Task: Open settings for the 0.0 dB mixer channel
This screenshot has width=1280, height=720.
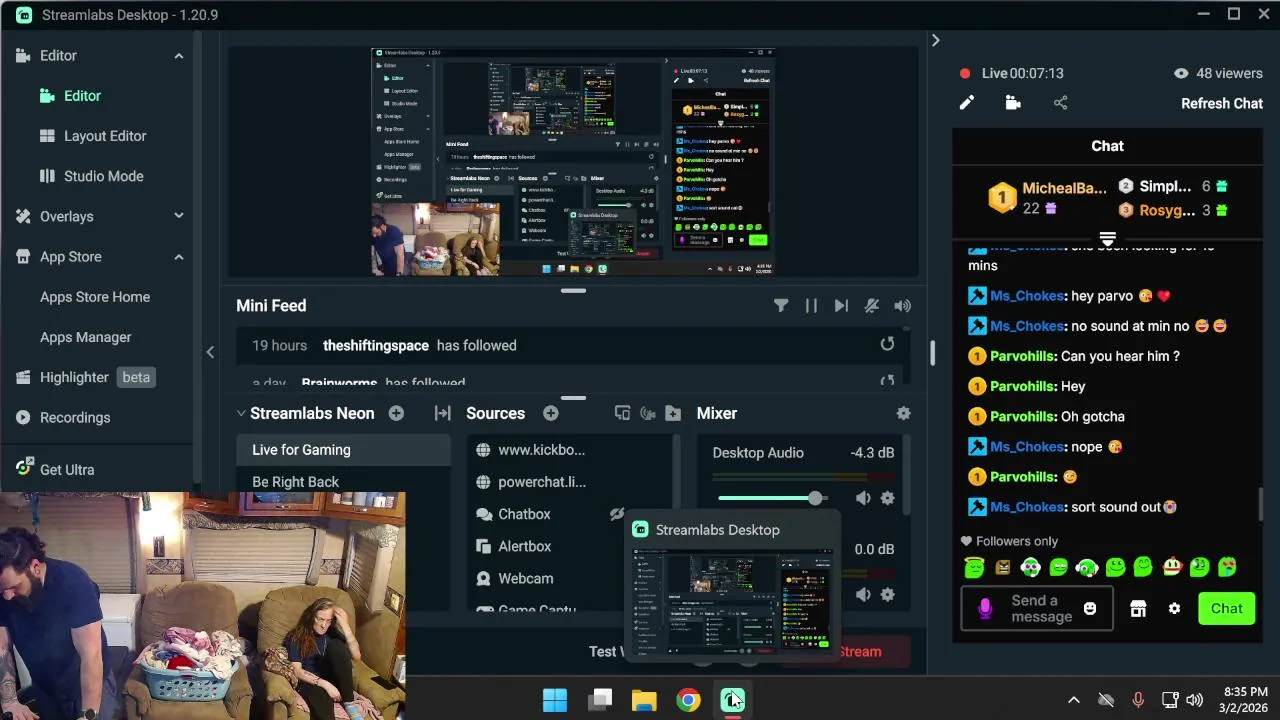Action: 887,594
